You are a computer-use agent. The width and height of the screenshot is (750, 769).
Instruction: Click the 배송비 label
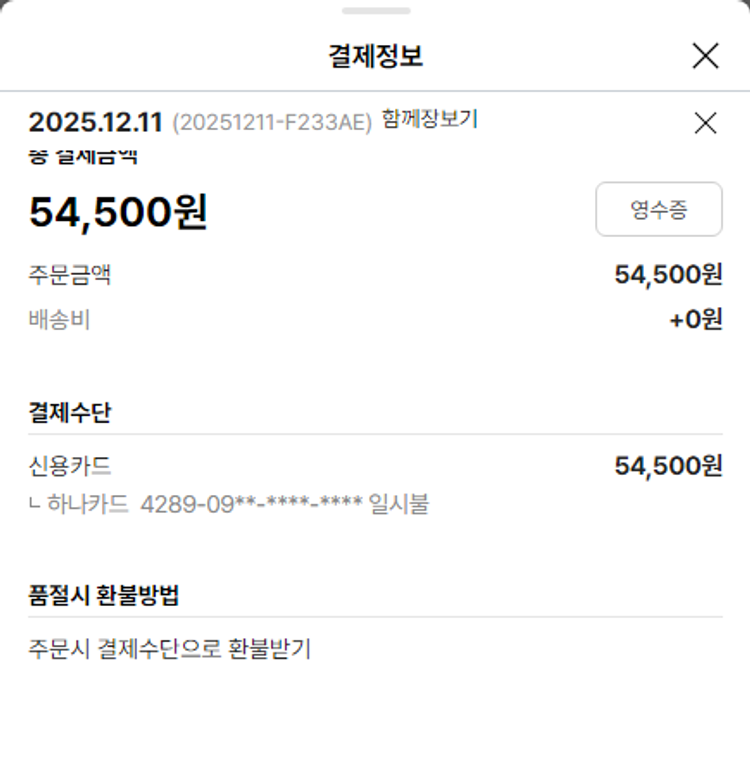click(x=59, y=320)
